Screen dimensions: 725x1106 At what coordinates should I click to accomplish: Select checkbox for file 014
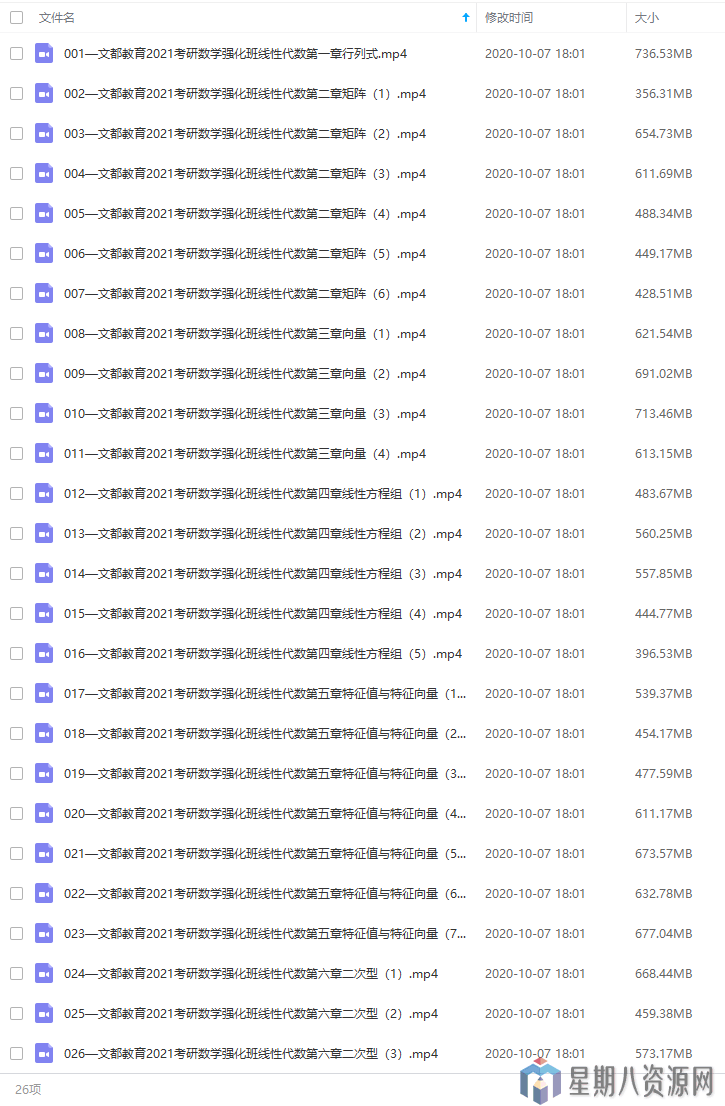(16, 573)
